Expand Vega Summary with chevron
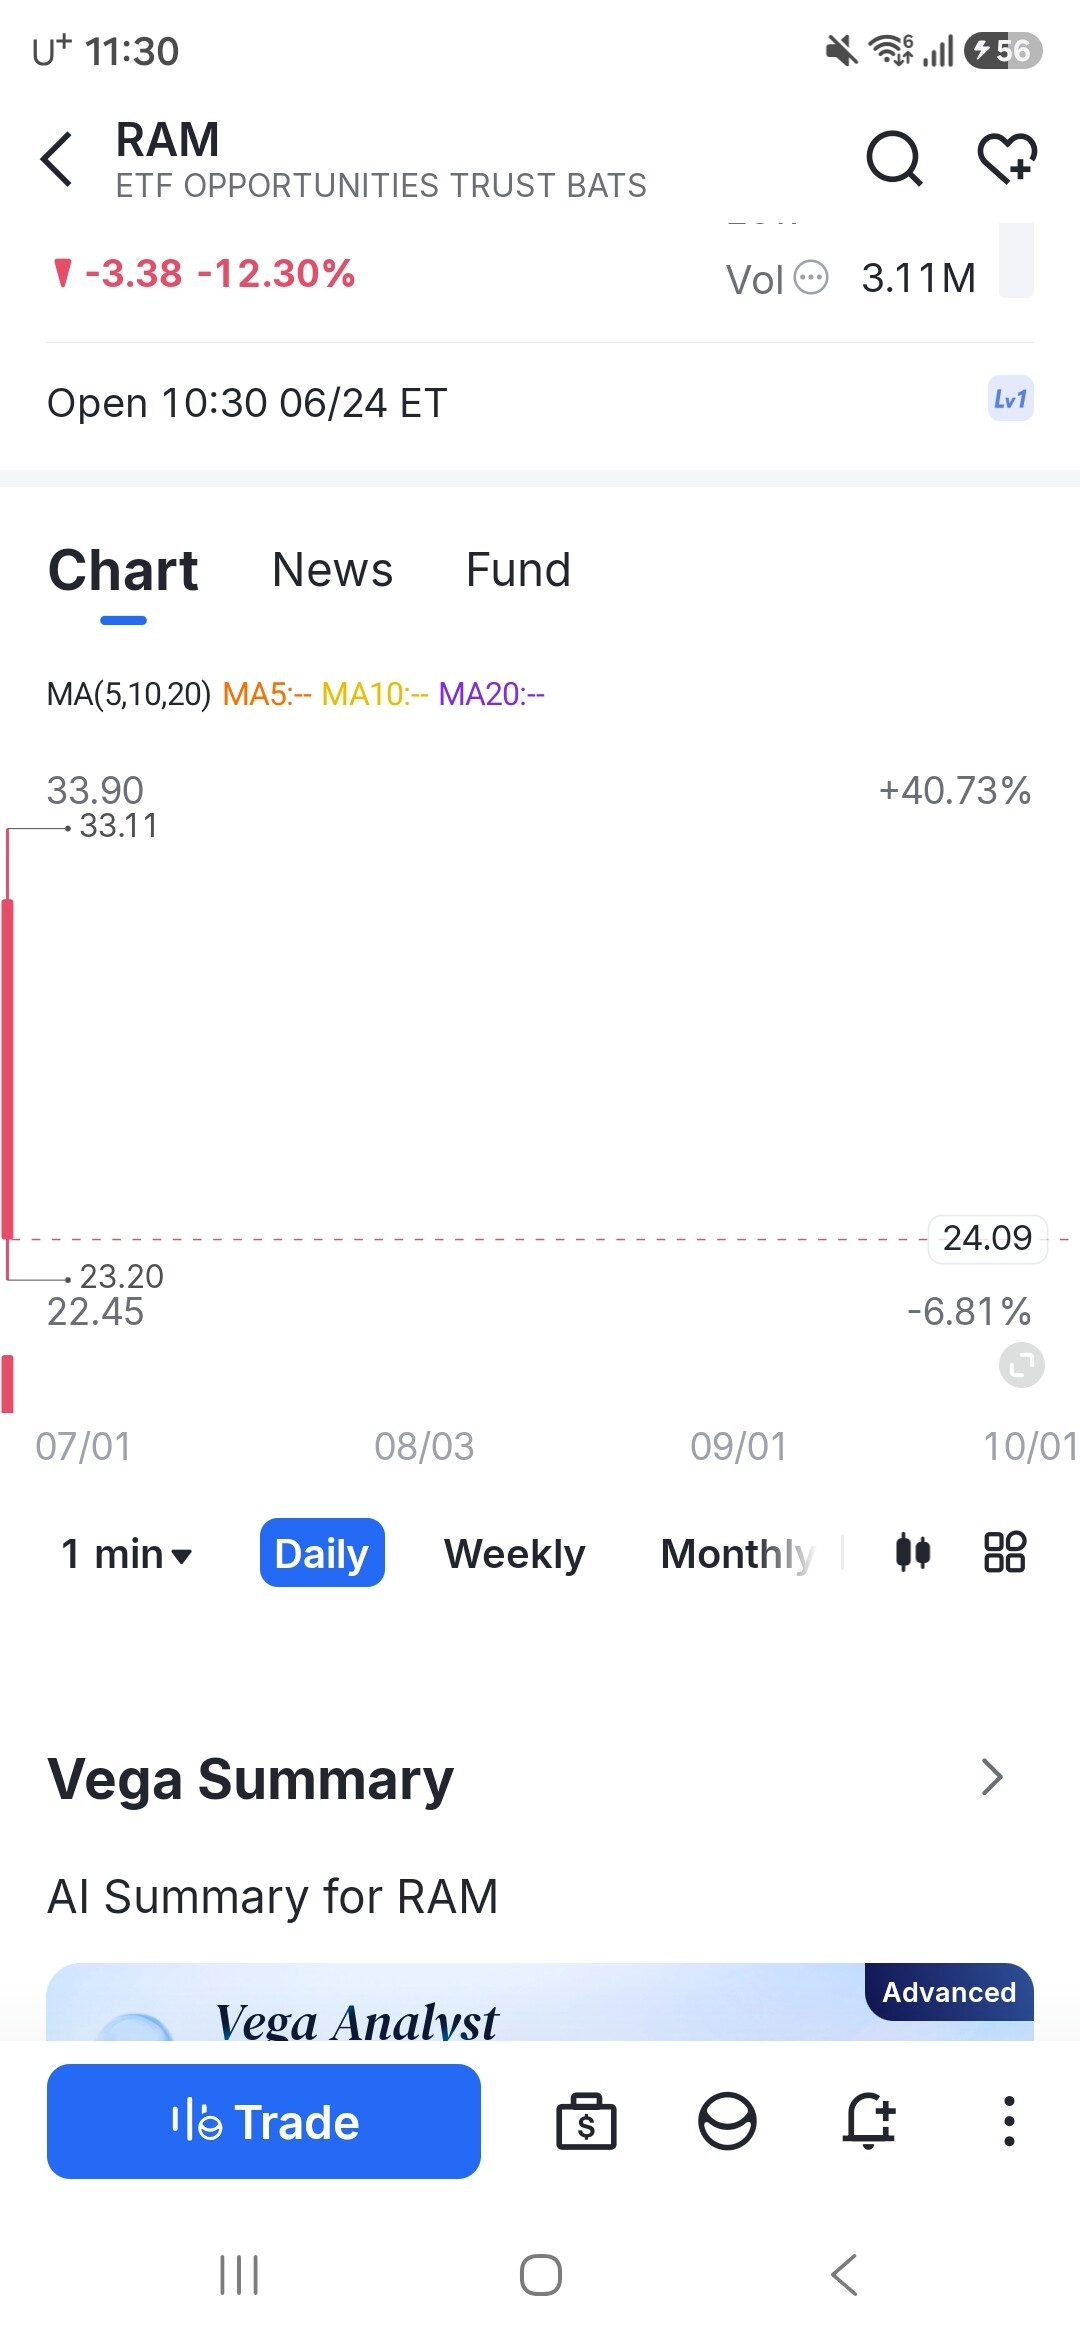The height and width of the screenshot is (2340, 1080). pyautogui.click(x=991, y=1777)
